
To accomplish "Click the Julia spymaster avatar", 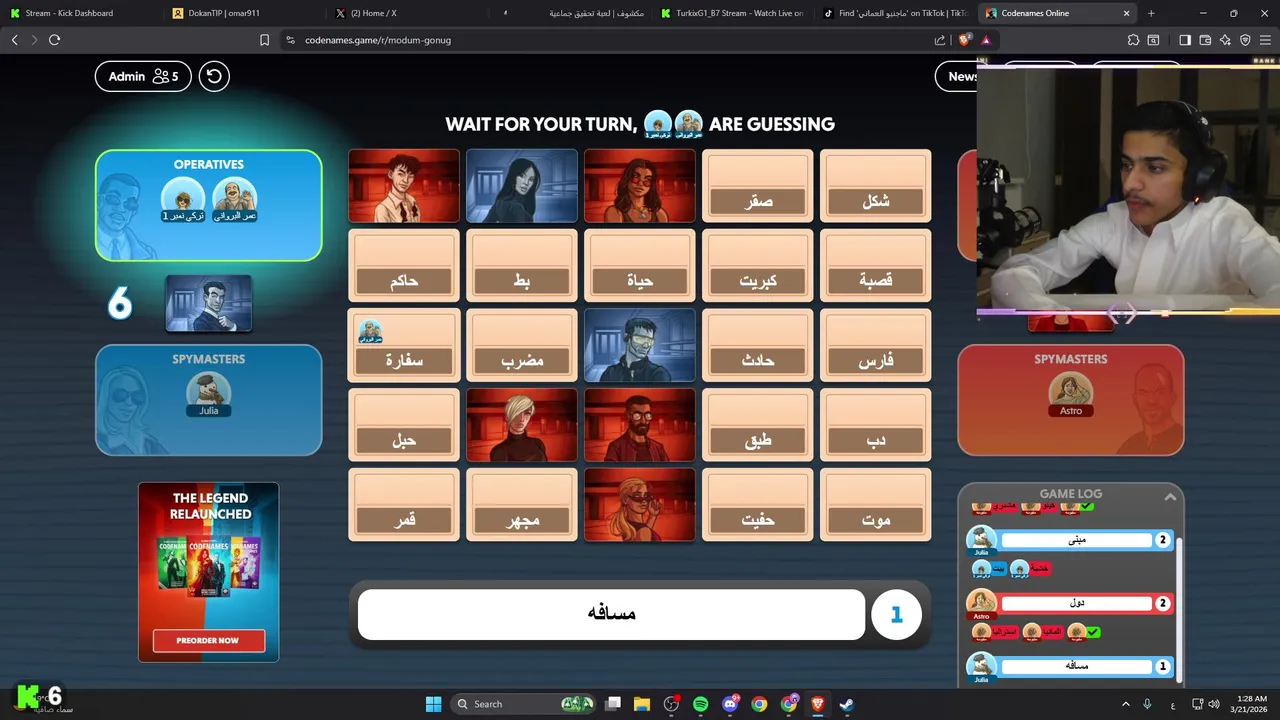I will [x=208, y=392].
